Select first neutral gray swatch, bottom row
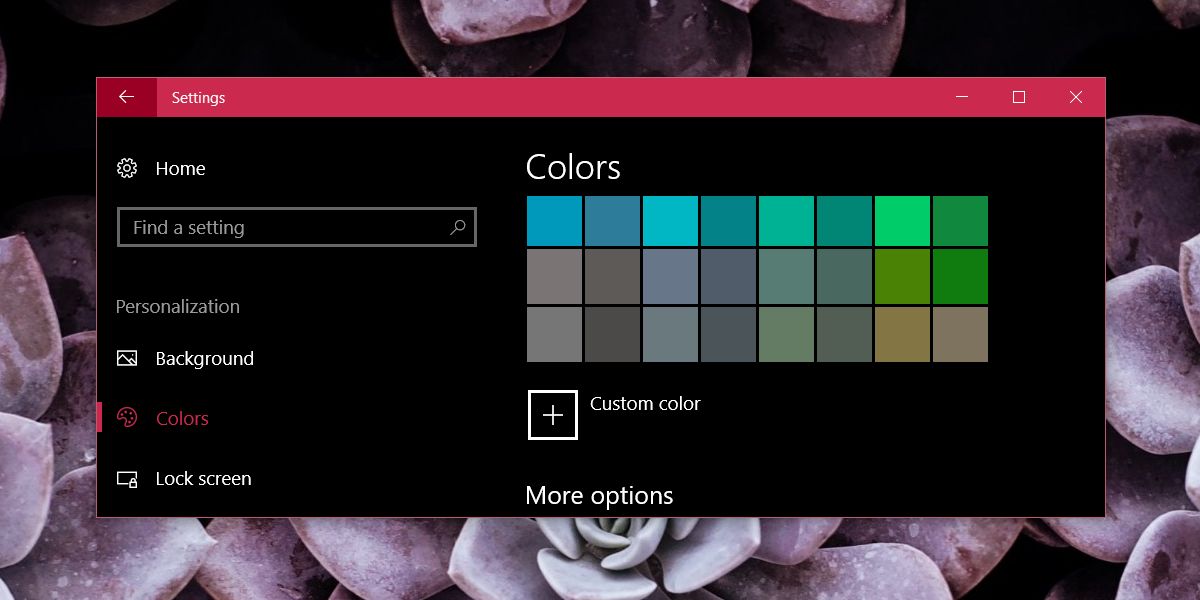The height and width of the screenshot is (600, 1200). (x=554, y=334)
